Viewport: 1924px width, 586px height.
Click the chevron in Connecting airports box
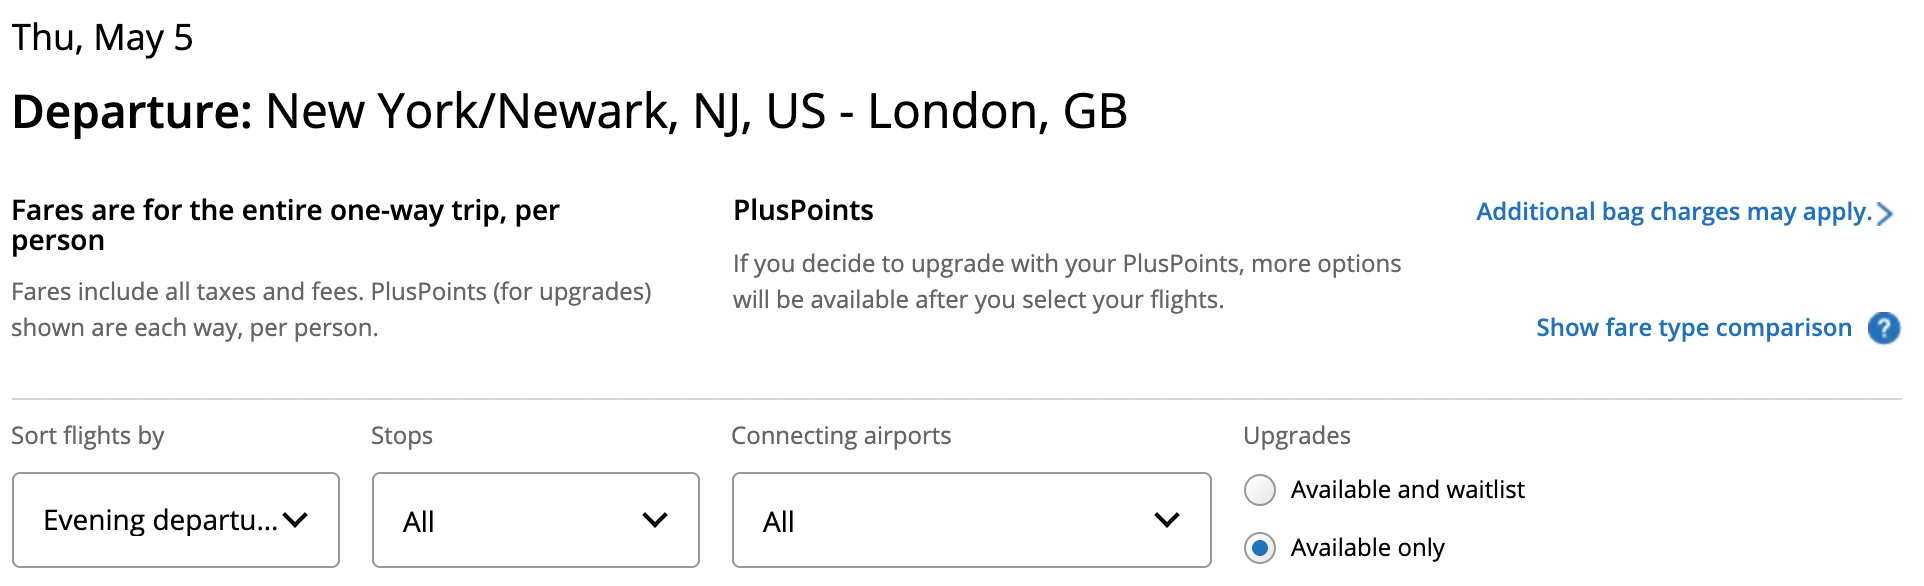click(x=1167, y=520)
